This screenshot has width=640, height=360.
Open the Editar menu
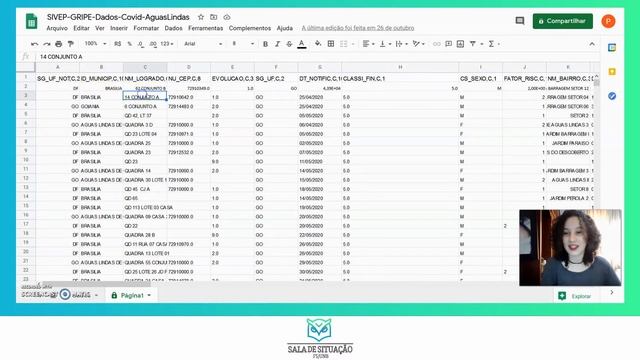(81, 28)
